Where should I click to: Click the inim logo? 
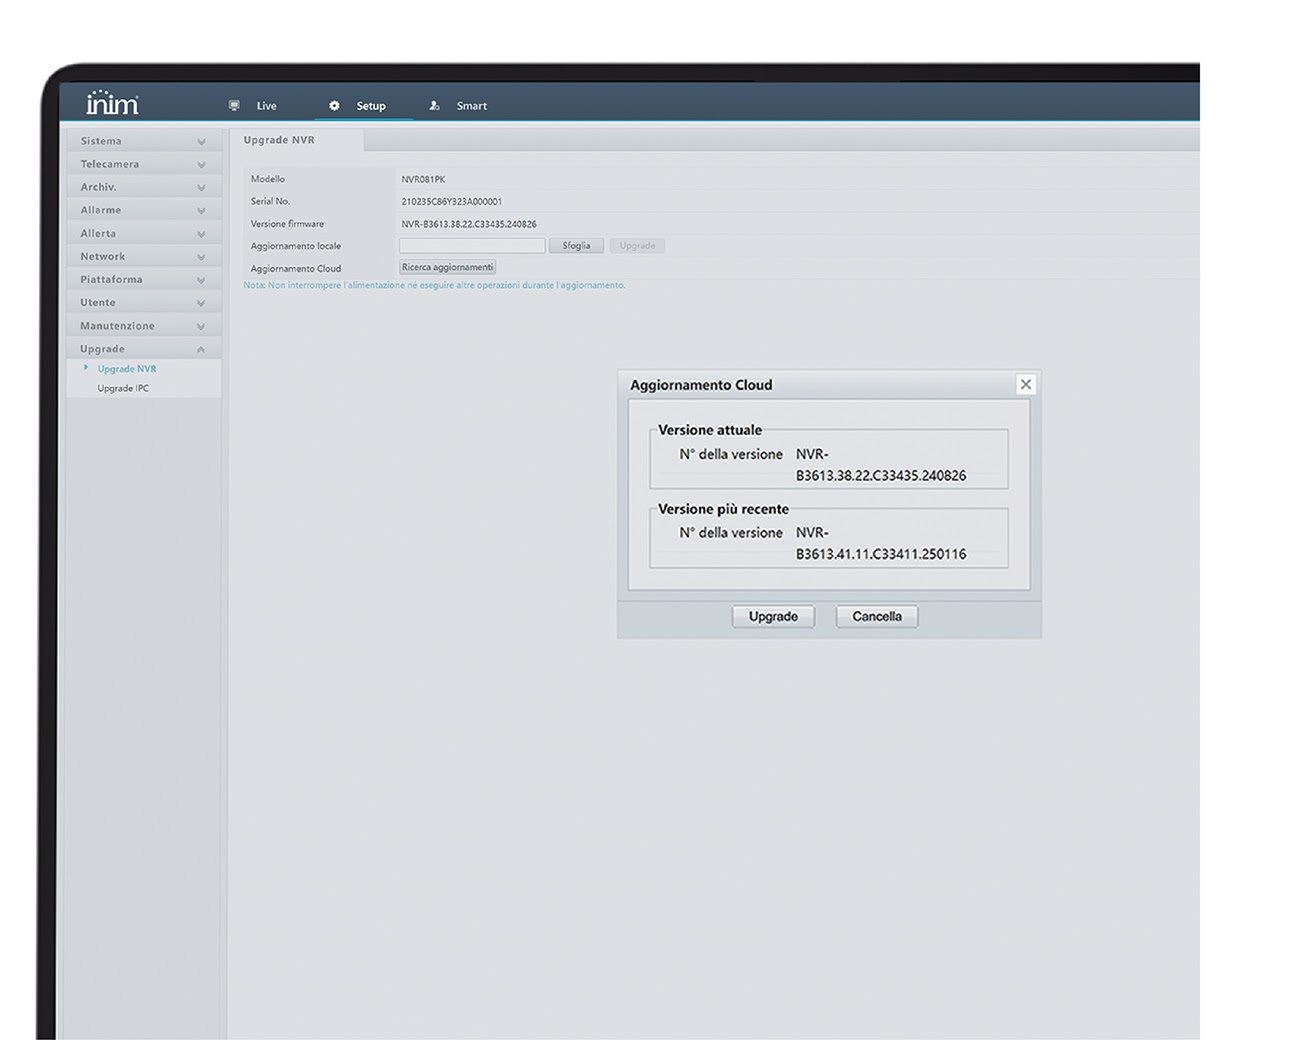pyautogui.click(x=112, y=103)
